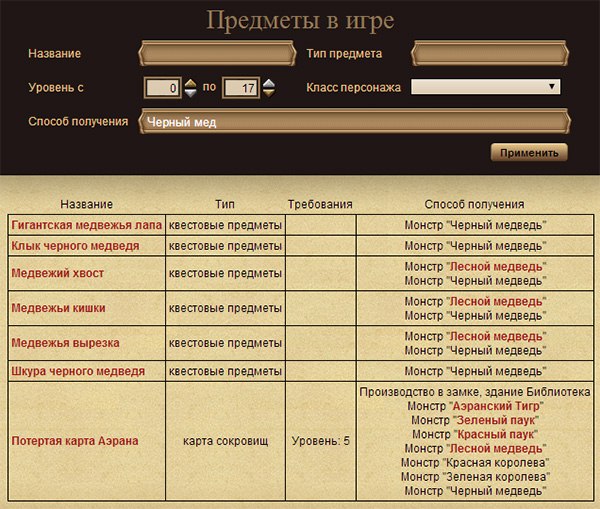
Task: Open the Медвежьи кишки item link
Action: click(58, 308)
